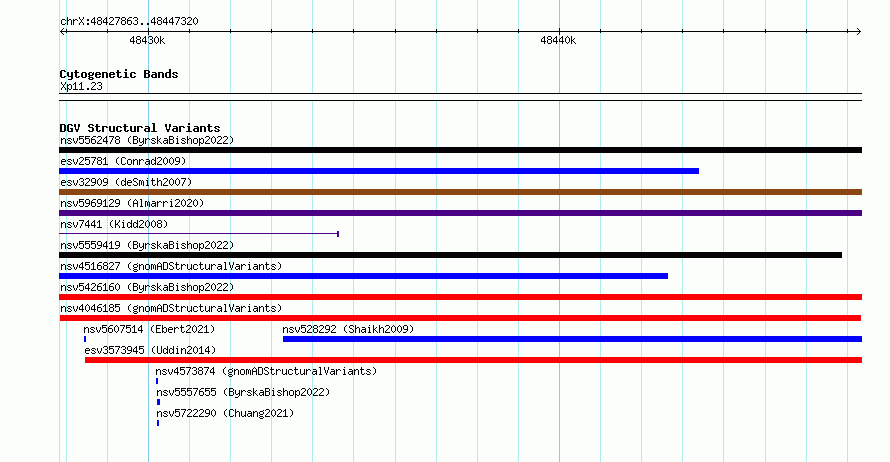Open nsv528292 (Shaikh2009) label
This screenshot has width=890, height=462.
click(348, 329)
